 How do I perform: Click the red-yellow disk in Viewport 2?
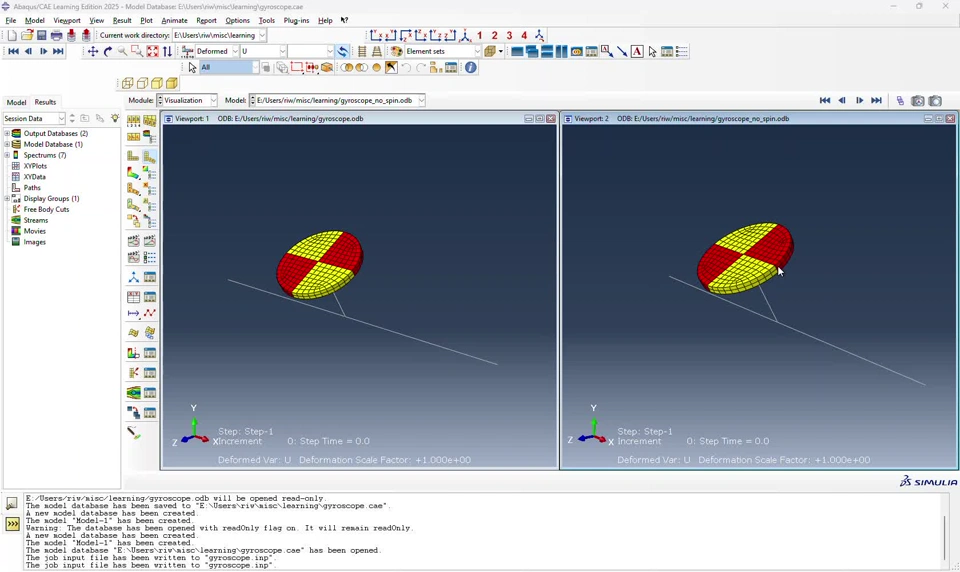pos(745,257)
